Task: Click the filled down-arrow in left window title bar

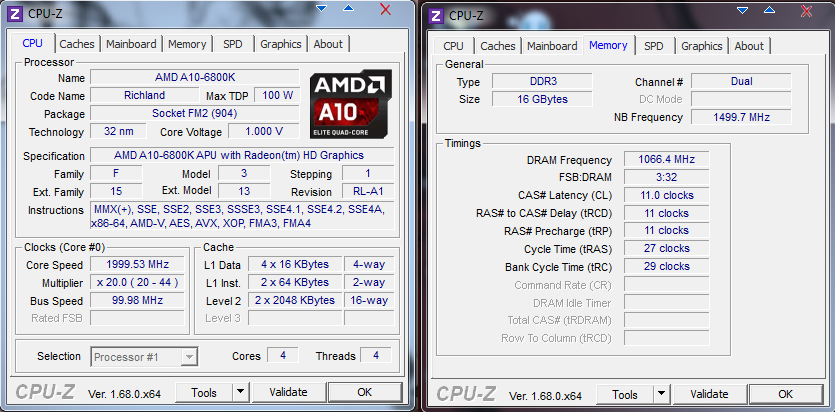Action: 321,9
